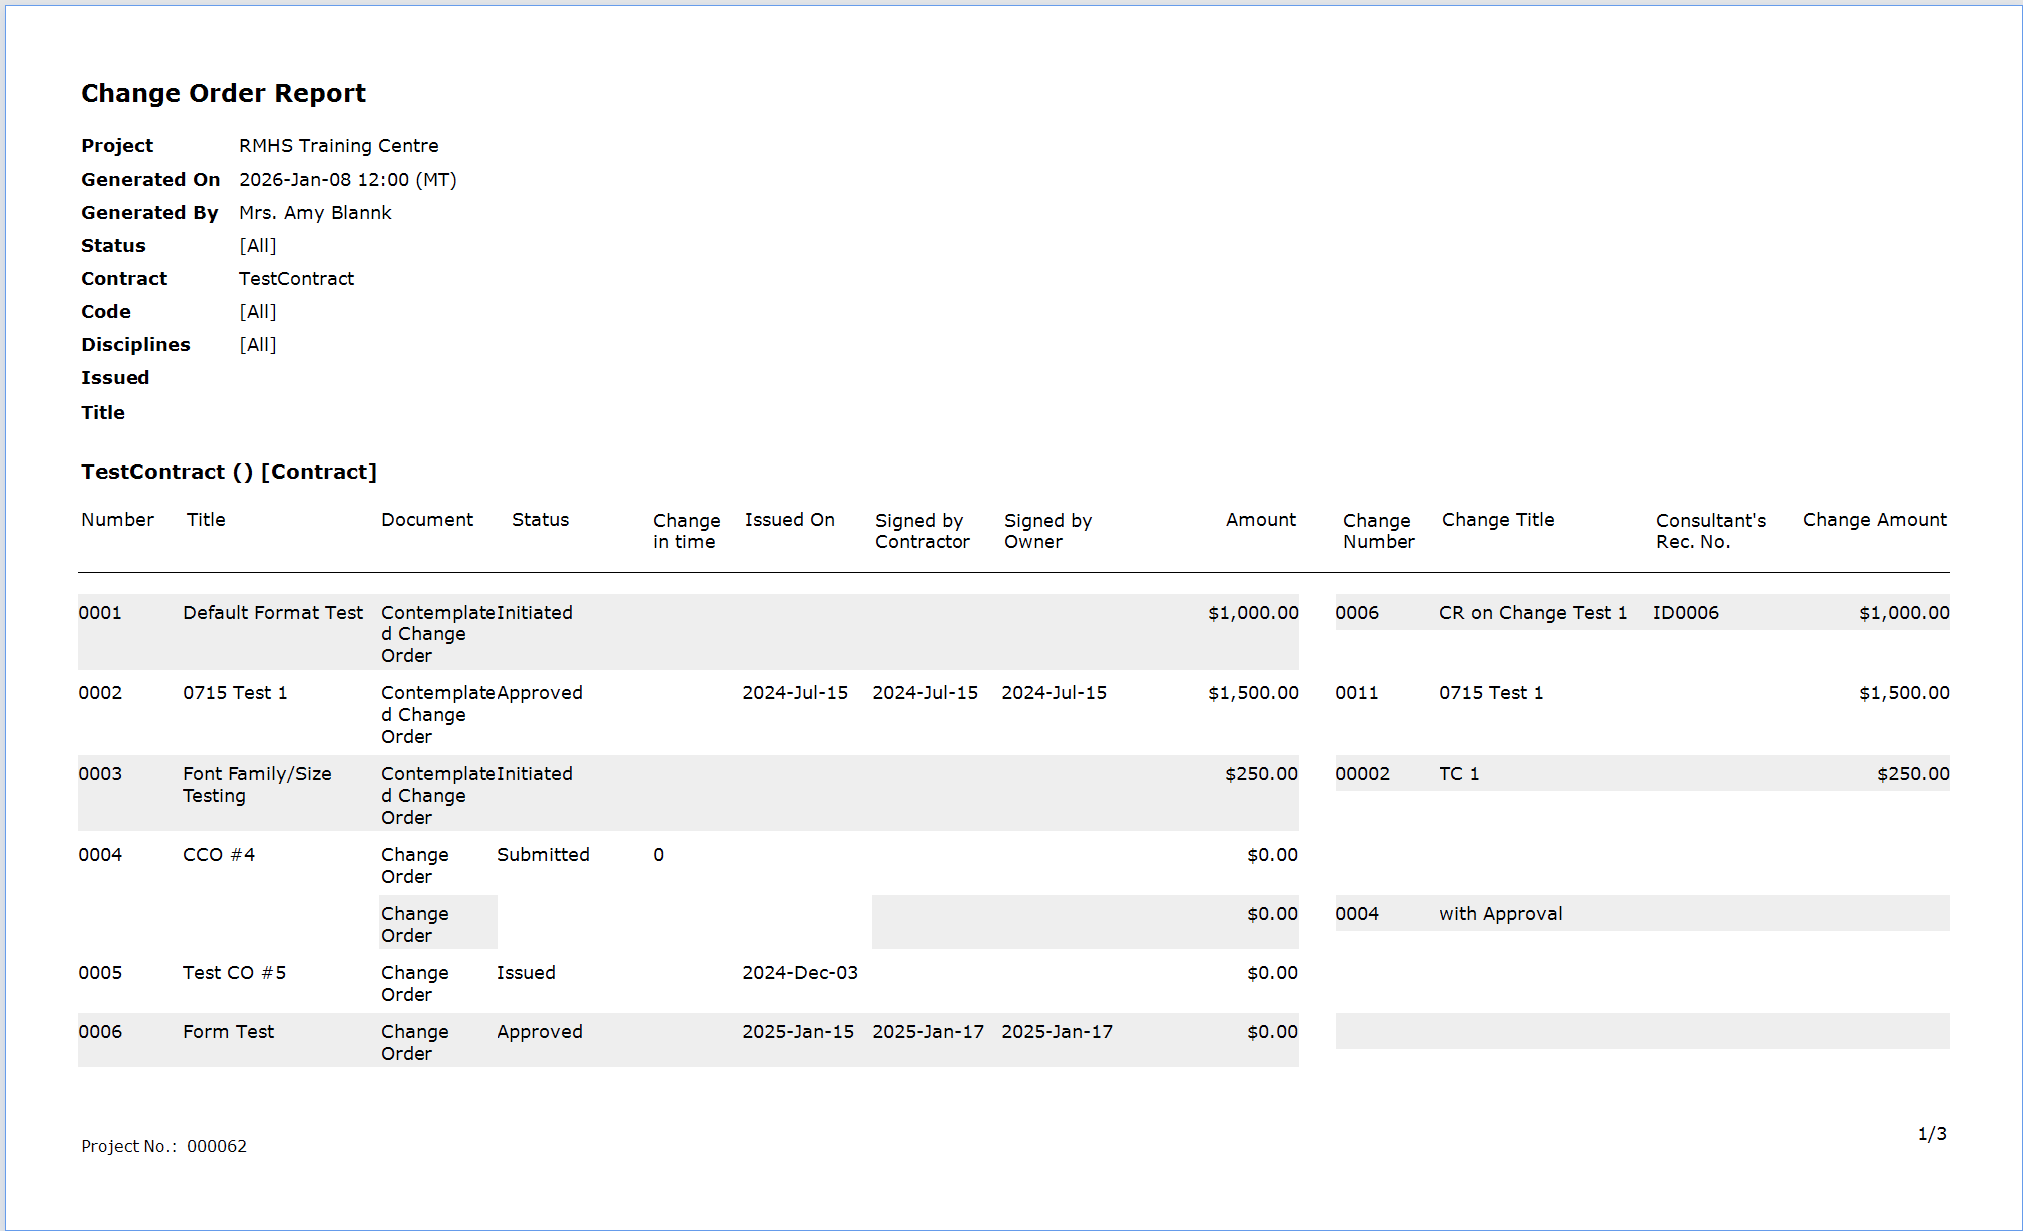
Task: Click the Change Title column header
Action: [x=1498, y=520]
